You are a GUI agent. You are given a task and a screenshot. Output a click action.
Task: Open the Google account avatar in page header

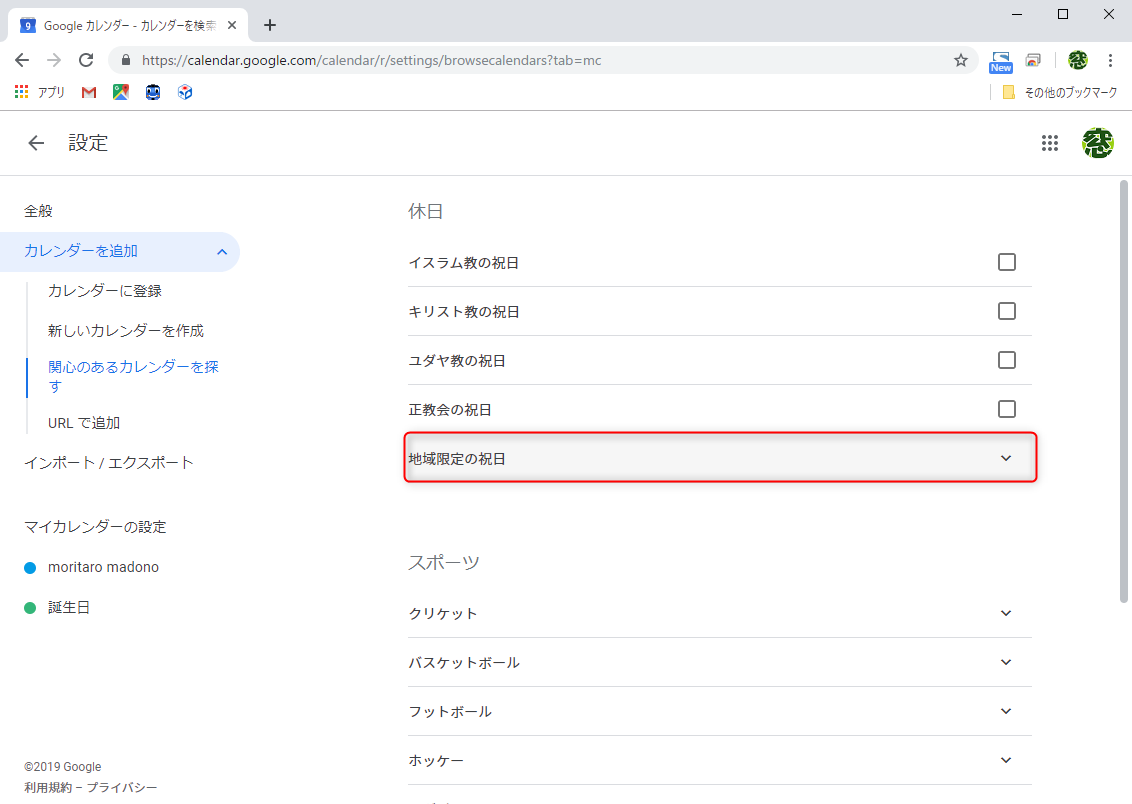[x=1097, y=143]
